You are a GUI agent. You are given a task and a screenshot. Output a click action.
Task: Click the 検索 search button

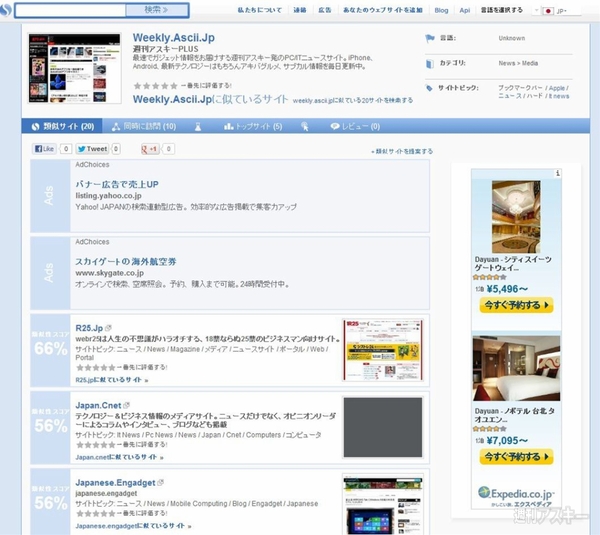click(157, 10)
